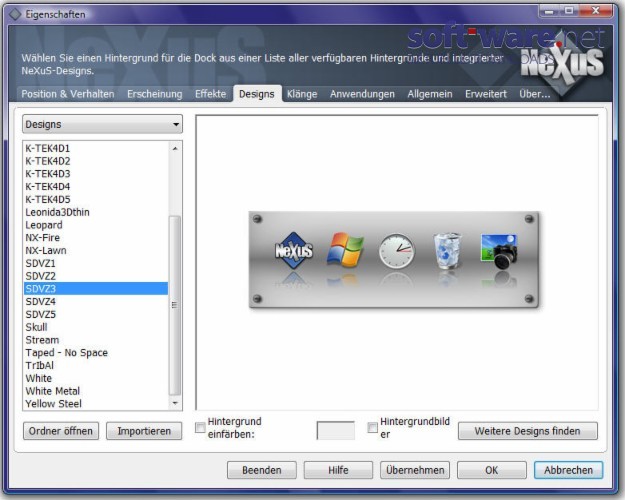Select K-TEK4D4 in the design list

point(96,187)
